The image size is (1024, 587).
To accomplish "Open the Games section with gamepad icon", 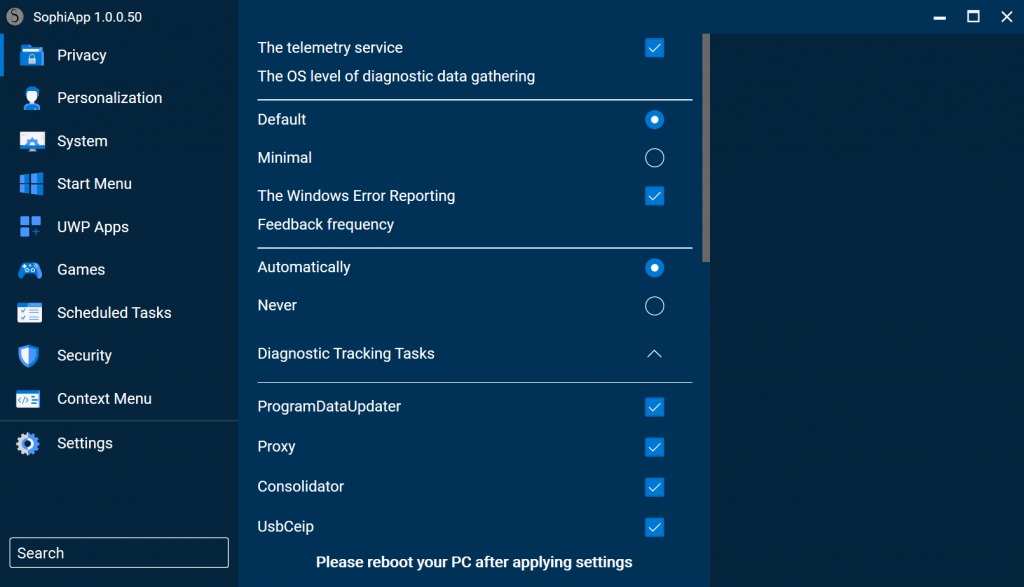I will pos(30,270).
